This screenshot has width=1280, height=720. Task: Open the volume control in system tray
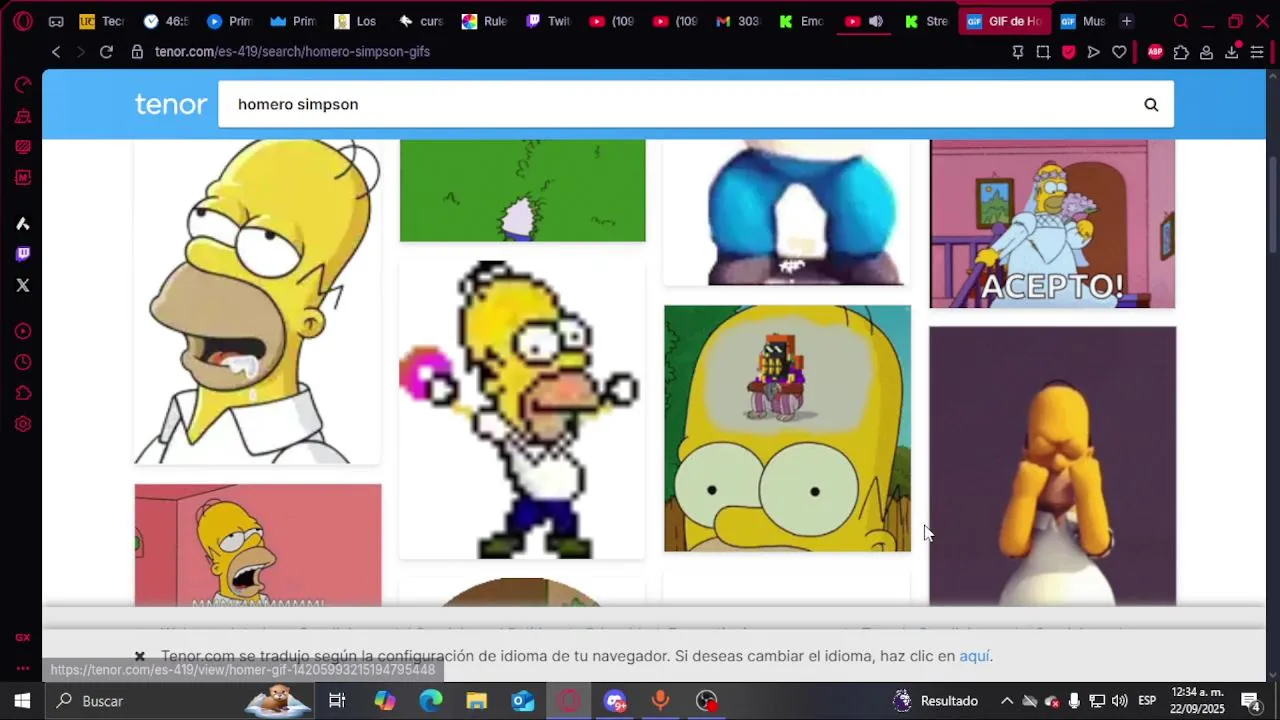pyautogui.click(x=1120, y=701)
